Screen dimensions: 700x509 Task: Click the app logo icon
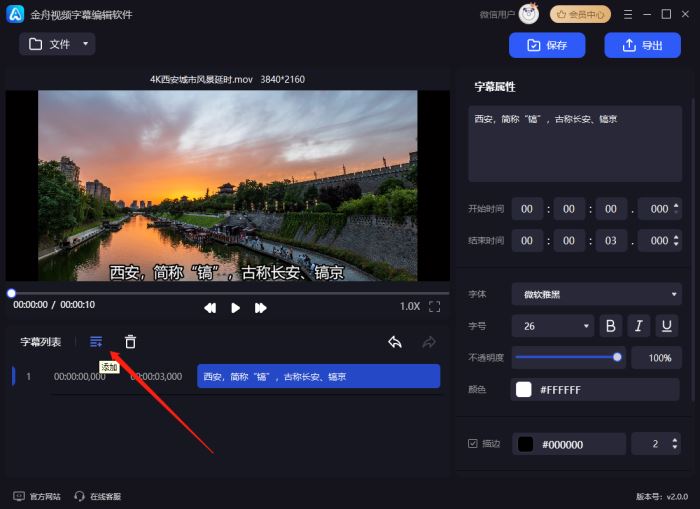click(16, 14)
